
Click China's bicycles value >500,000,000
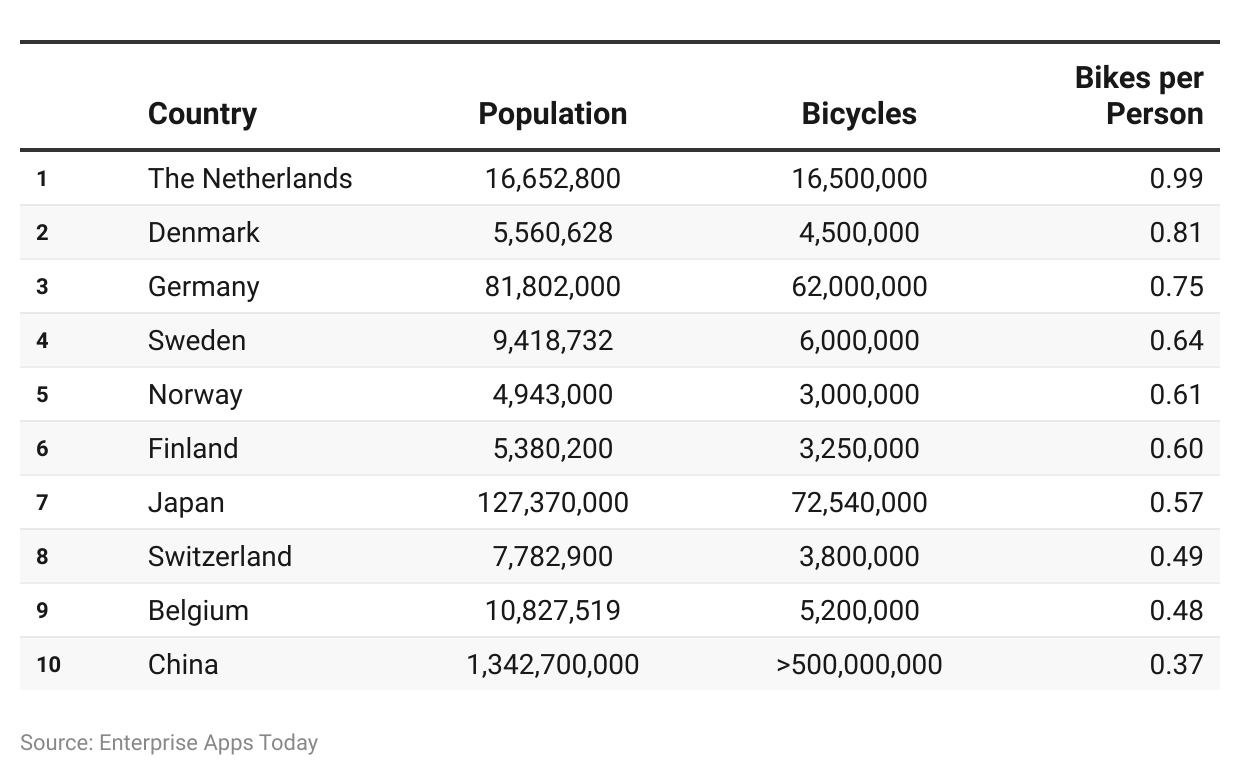(859, 664)
